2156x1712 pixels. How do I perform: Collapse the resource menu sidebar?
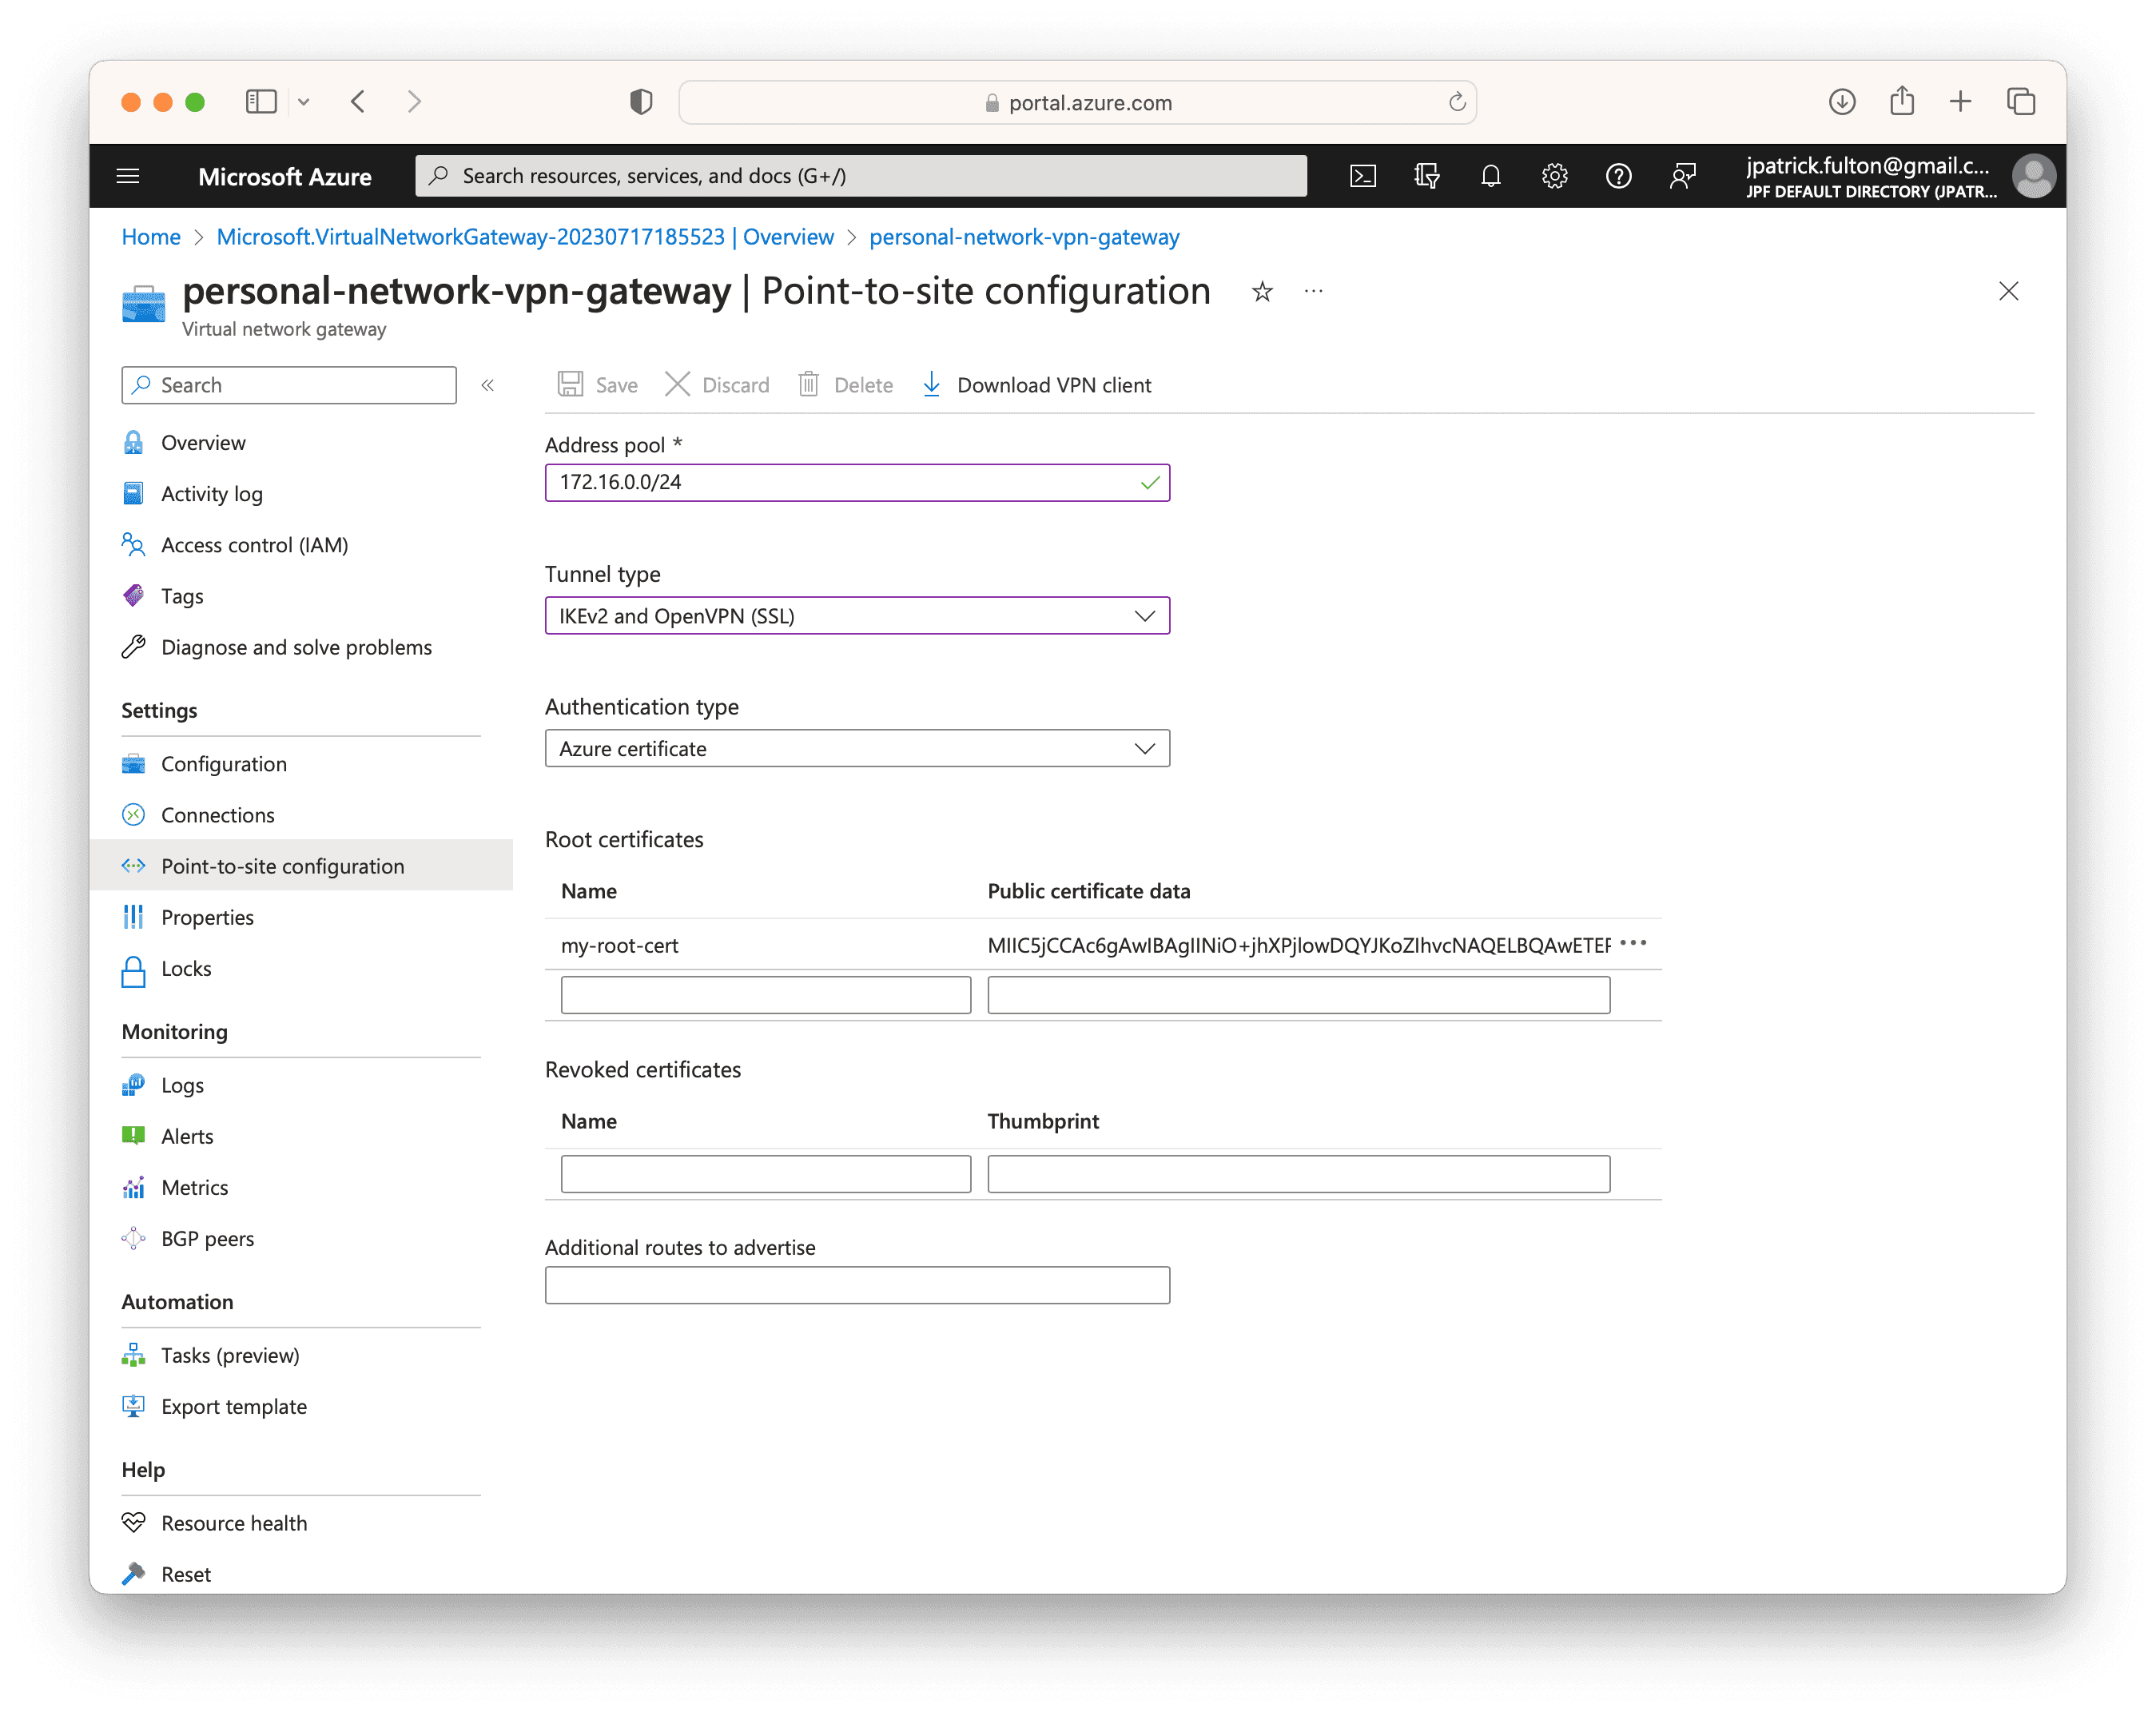coord(487,385)
